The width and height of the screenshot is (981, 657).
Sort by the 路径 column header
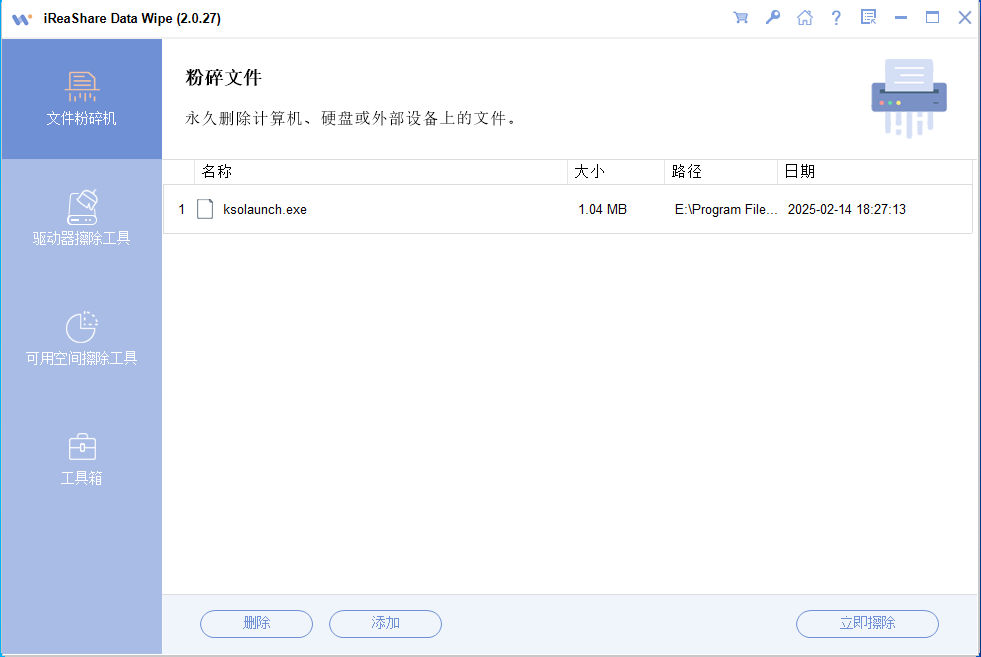(721, 171)
